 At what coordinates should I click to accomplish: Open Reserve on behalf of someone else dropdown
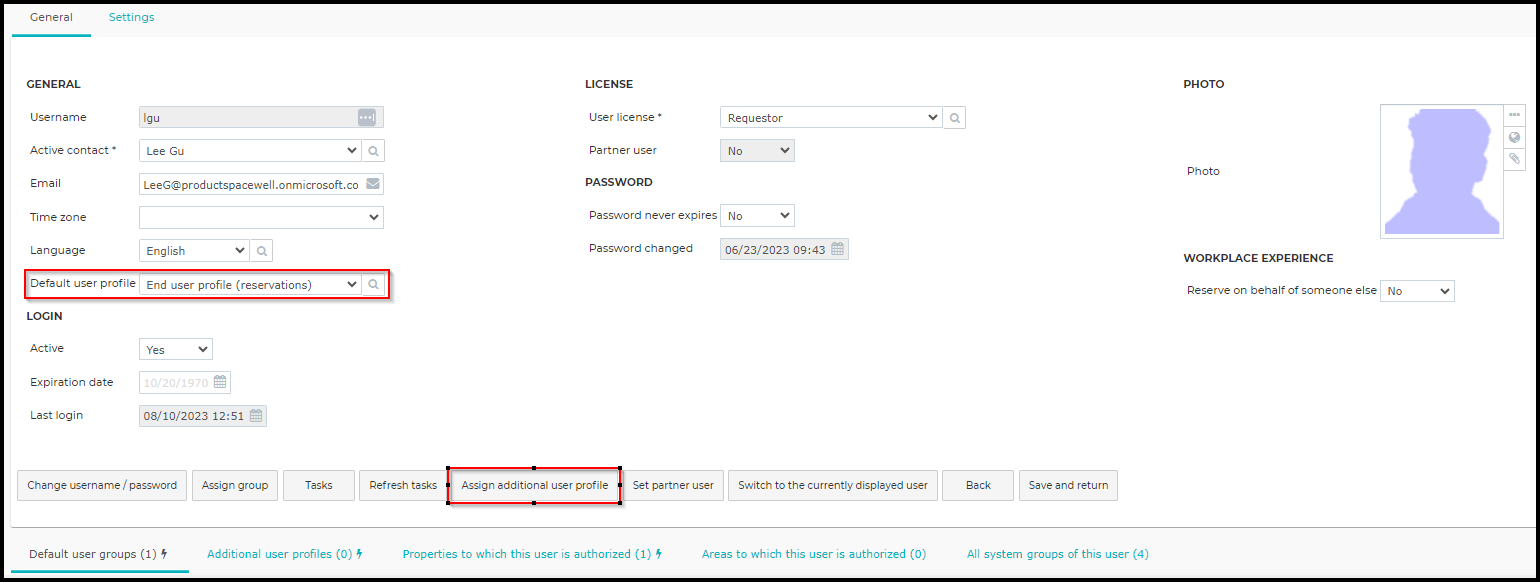coord(1417,291)
